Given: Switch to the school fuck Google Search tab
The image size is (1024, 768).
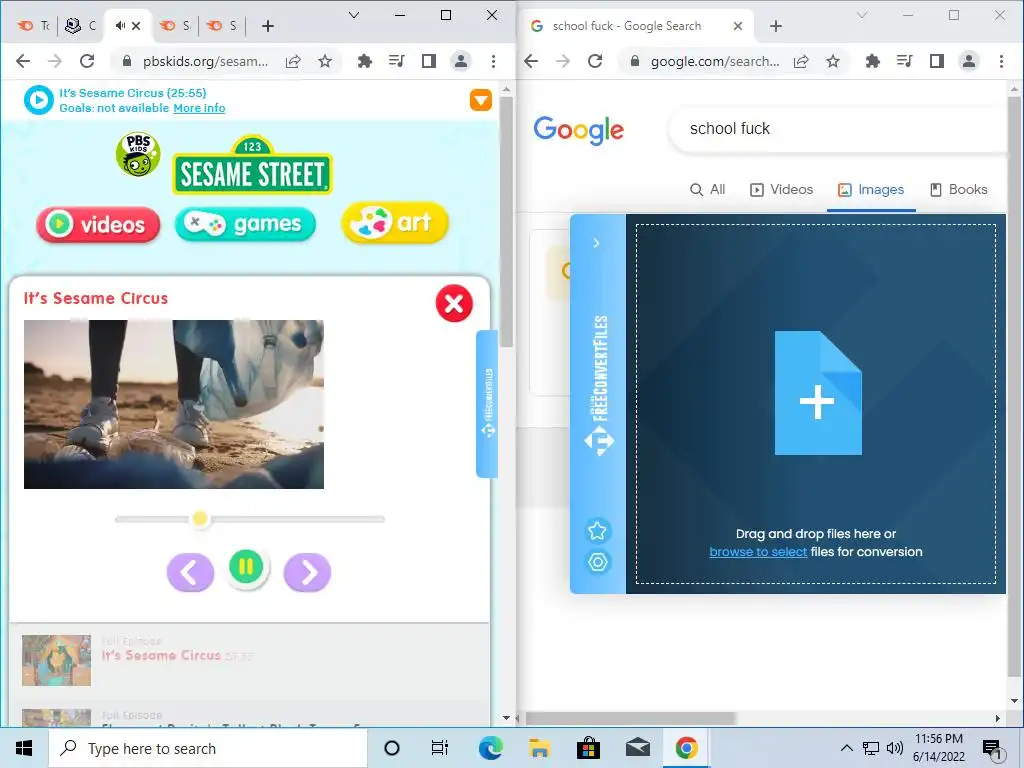Looking at the screenshot, I should [x=626, y=26].
